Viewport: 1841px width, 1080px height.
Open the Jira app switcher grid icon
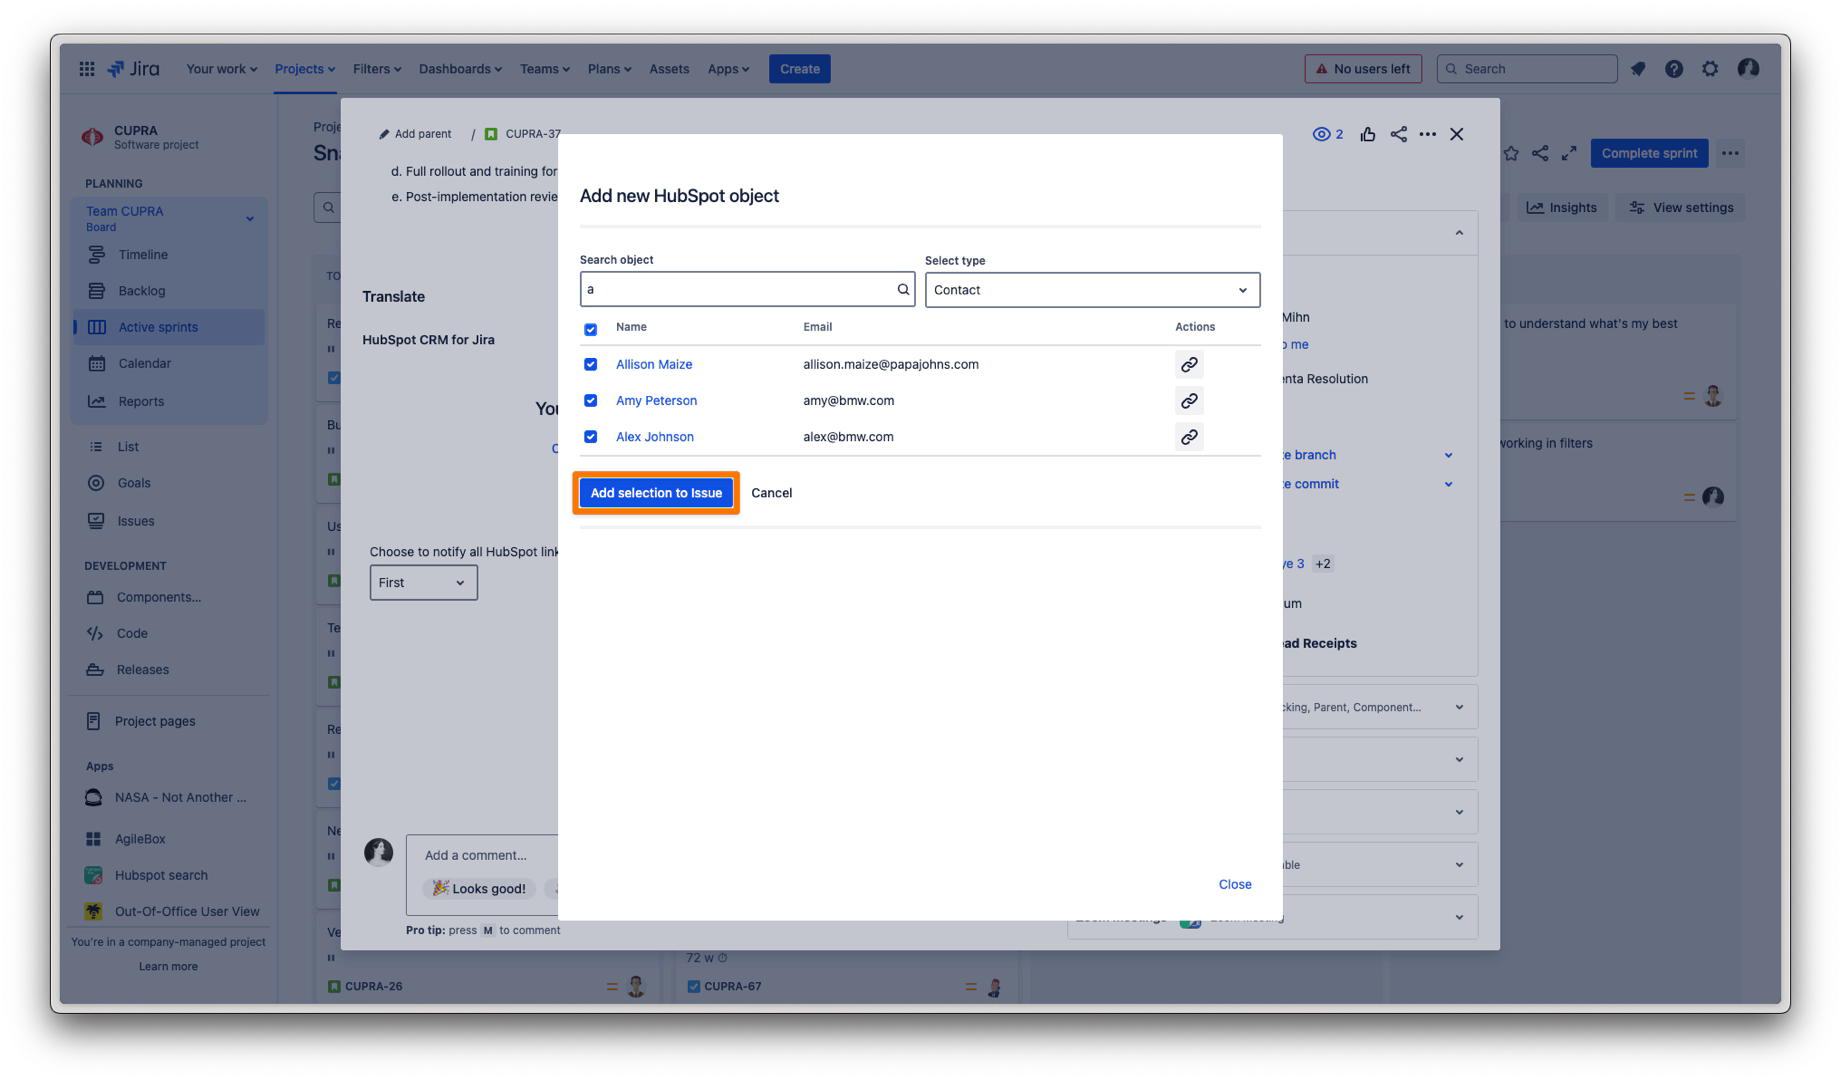(x=87, y=69)
